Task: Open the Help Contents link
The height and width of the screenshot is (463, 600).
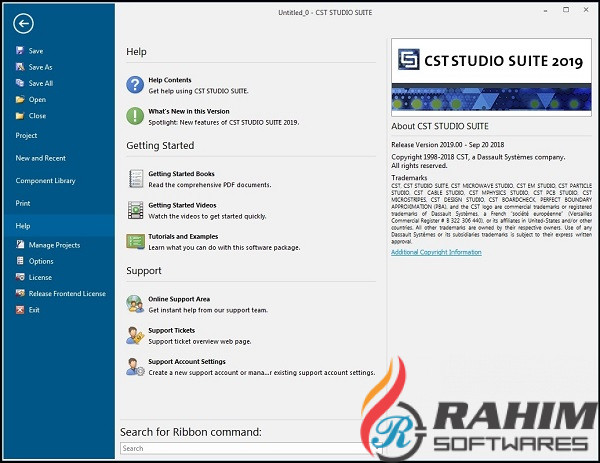Action: pyautogui.click(x=170, y=80)
